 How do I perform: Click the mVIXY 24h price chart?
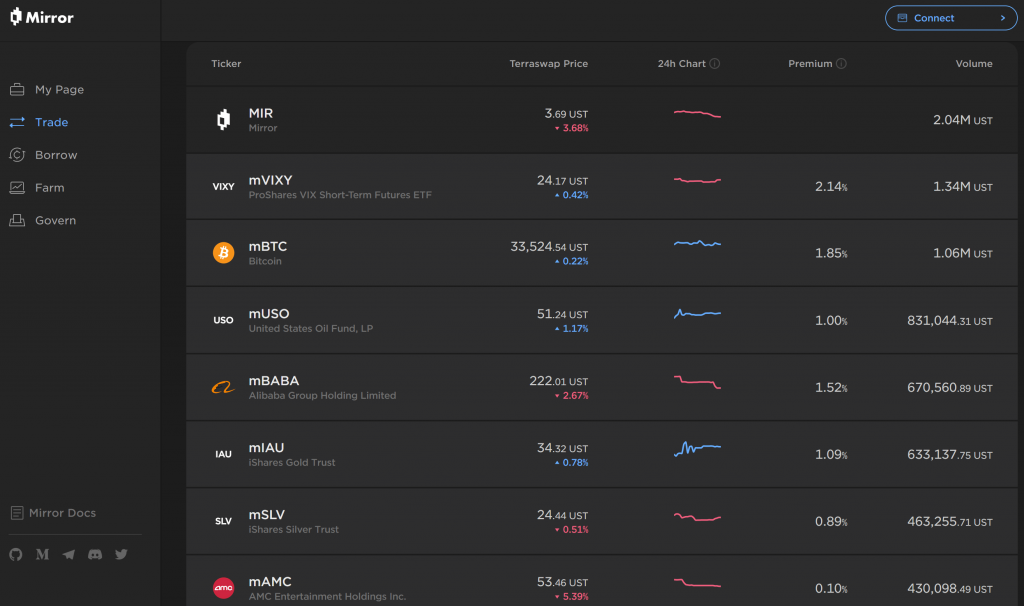pos(697,180)
